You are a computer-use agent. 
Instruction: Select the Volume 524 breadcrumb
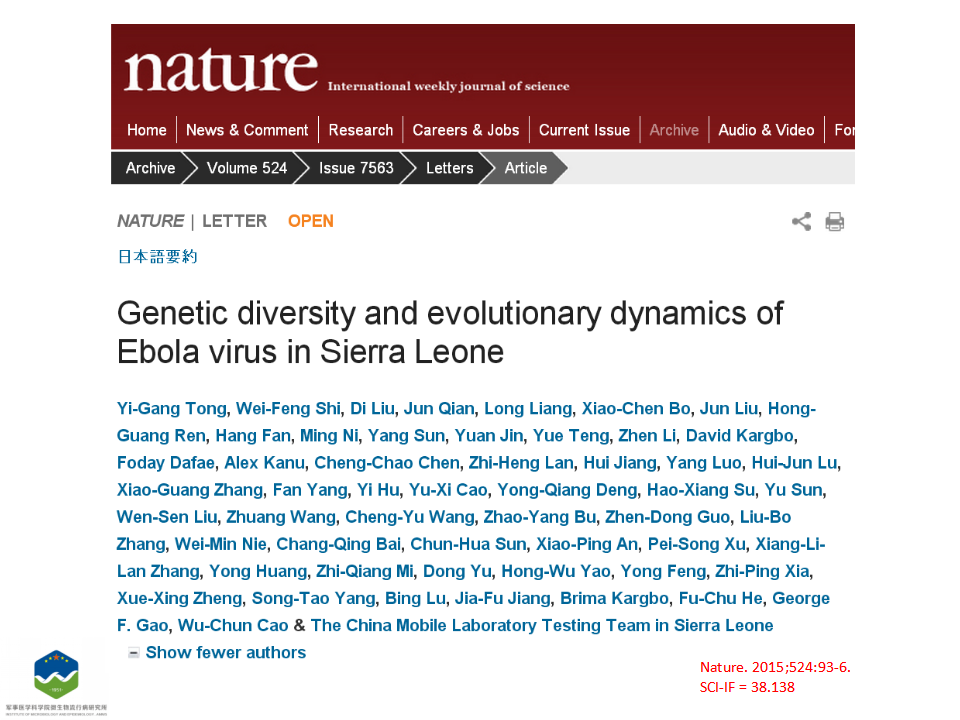(x=247, y=168)
